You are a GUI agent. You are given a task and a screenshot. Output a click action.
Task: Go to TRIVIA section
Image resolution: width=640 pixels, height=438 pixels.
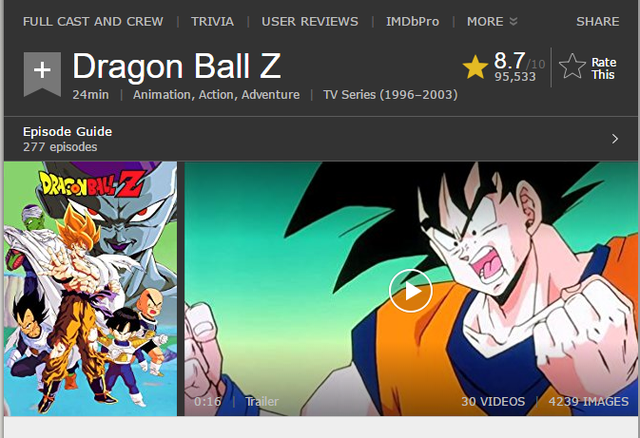(x=212, y=21)
